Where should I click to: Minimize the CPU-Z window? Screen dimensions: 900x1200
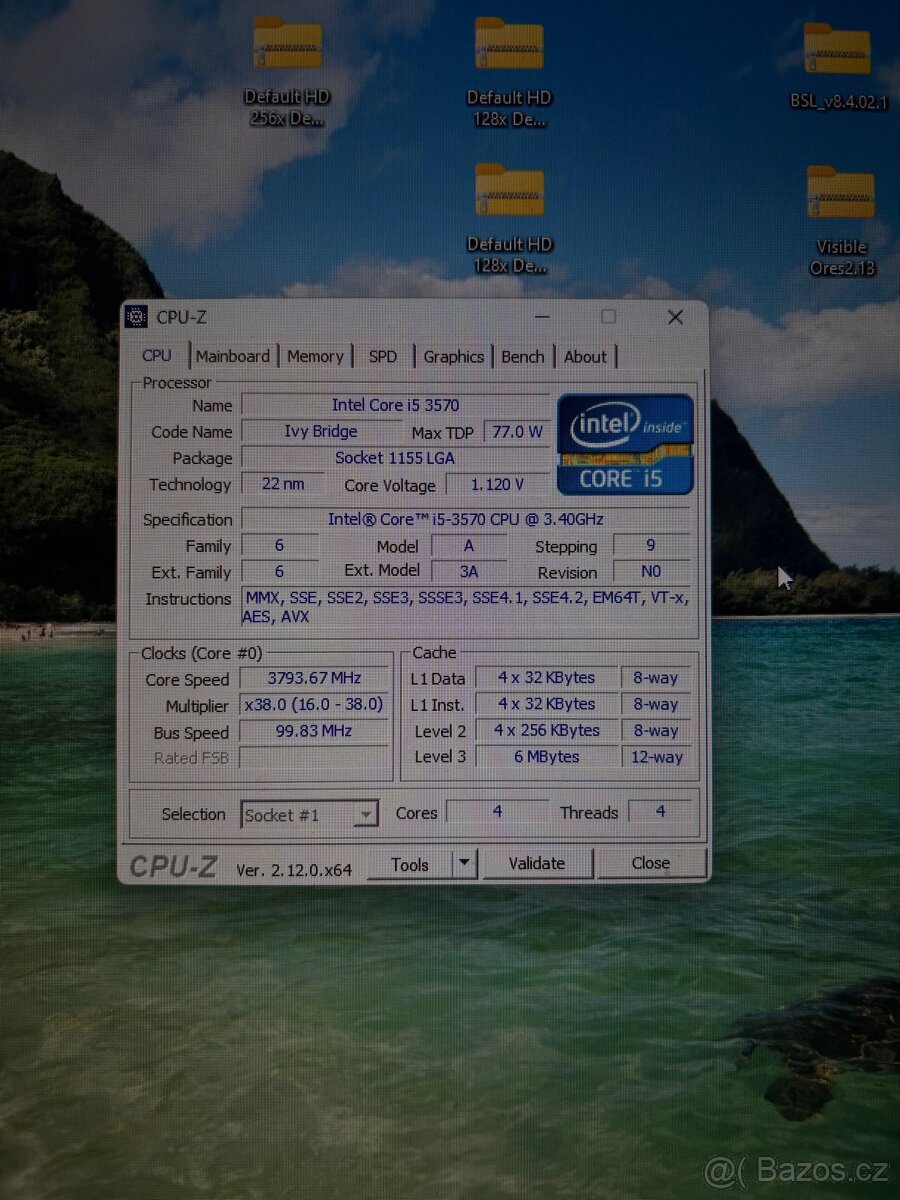541,317
